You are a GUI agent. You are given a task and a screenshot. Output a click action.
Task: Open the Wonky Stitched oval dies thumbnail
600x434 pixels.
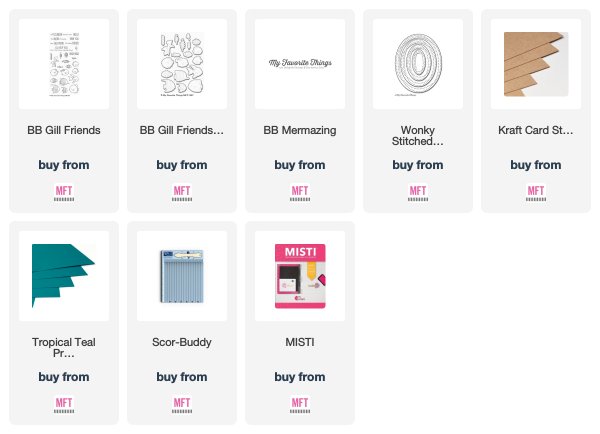(418, 64)
